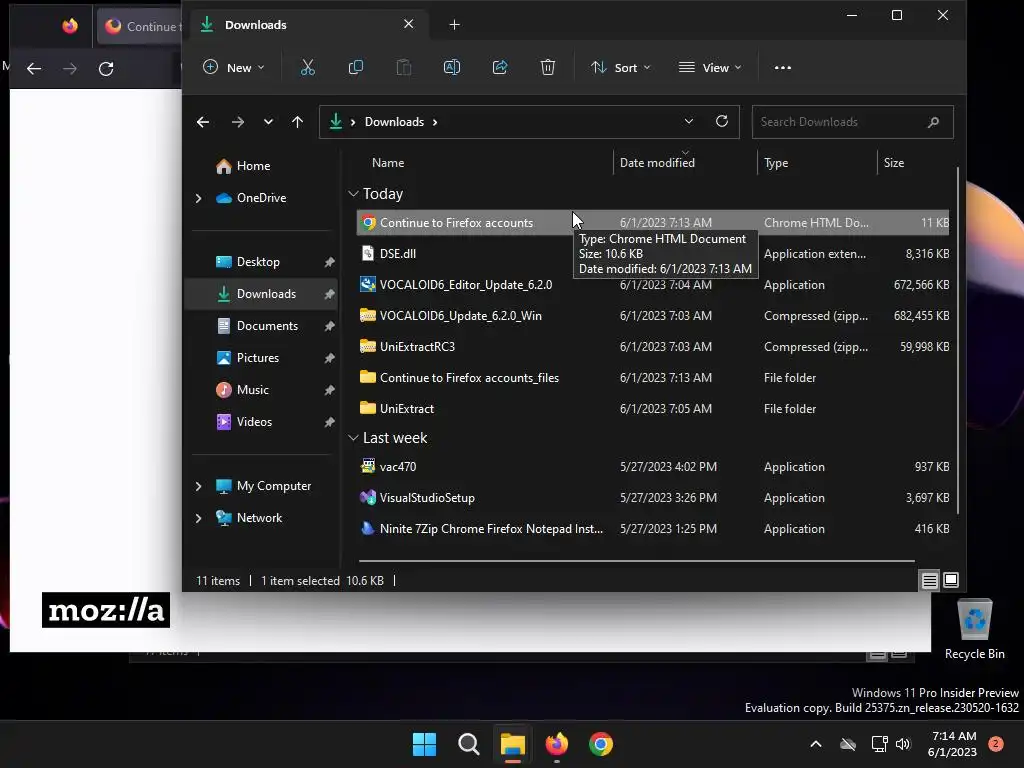Open the Recycle Bin desktop icon
The image size is (1024, 768).
[974, 630]
